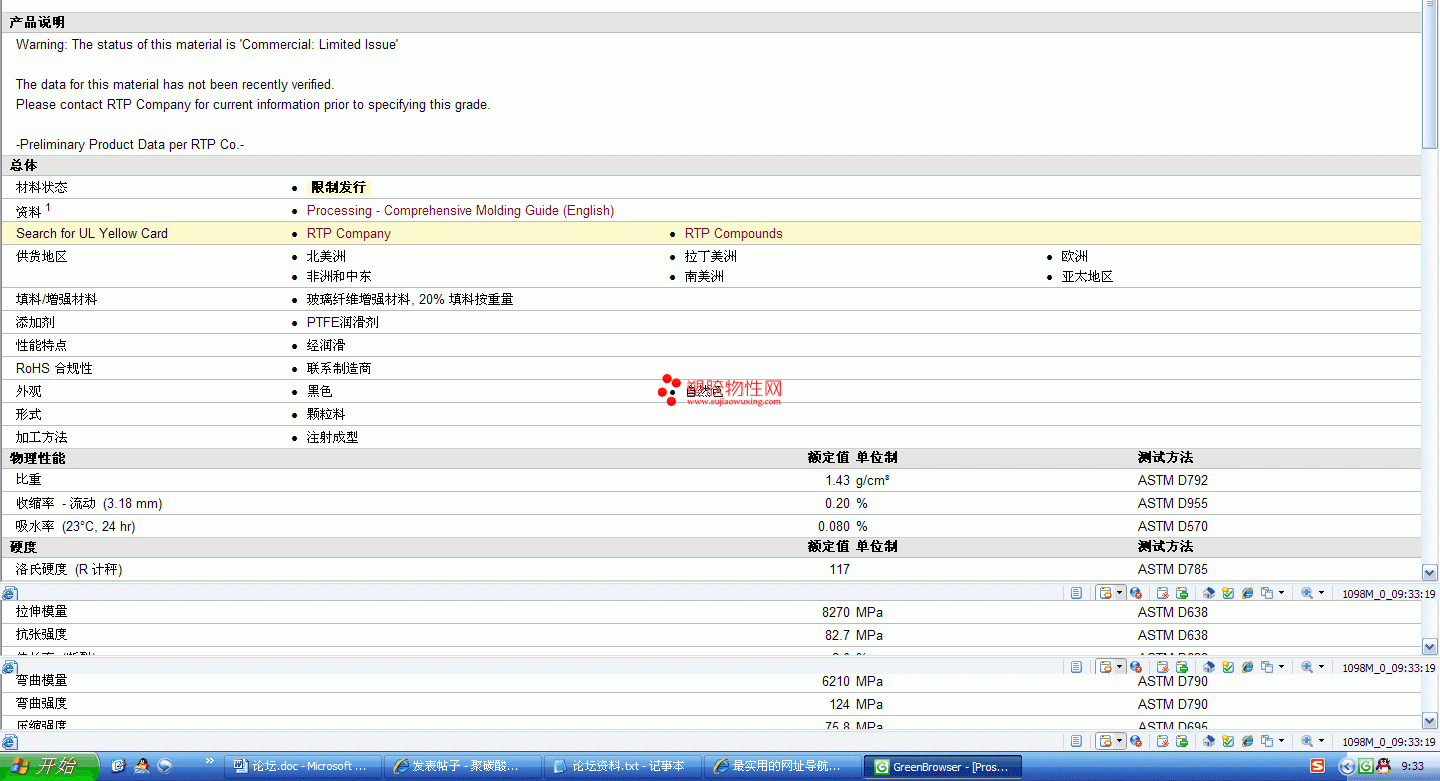This screenshot has width=1440, height=781.
Task: Open popup blocker dropdown in bottom status bar
Action: point(1119,741)
